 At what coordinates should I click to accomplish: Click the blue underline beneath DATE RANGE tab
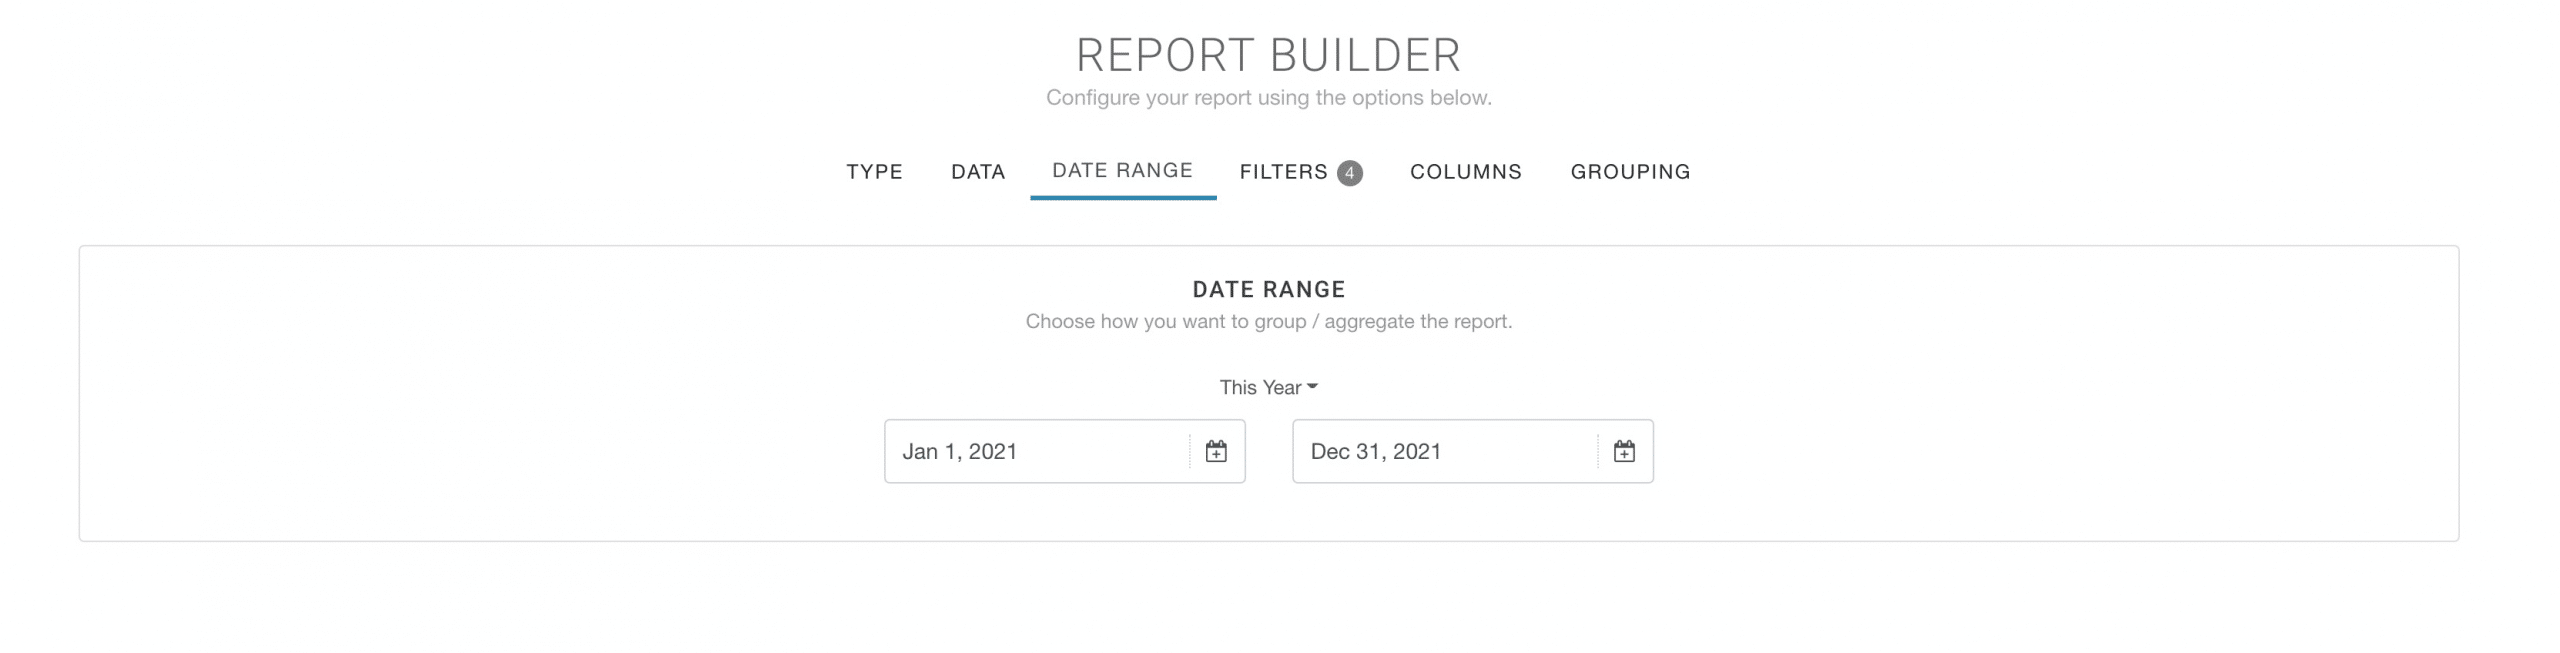tap(1123, 197)
